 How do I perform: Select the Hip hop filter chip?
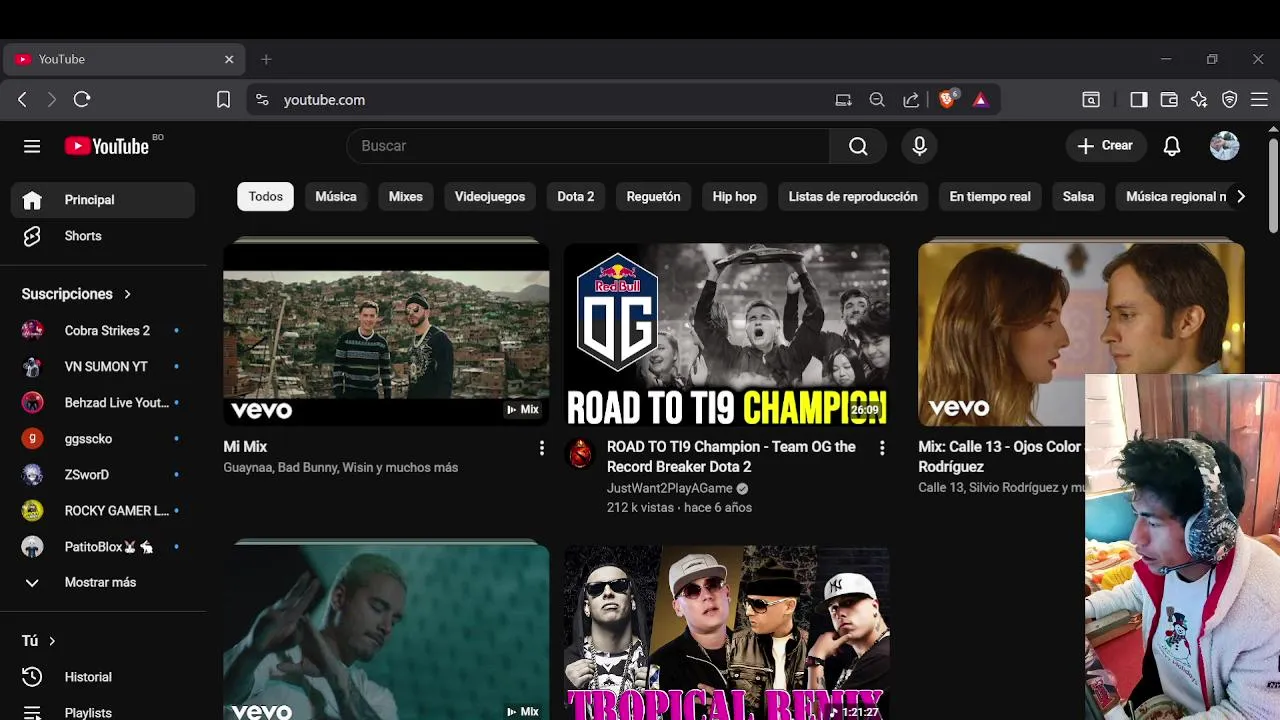pos(735,197)
